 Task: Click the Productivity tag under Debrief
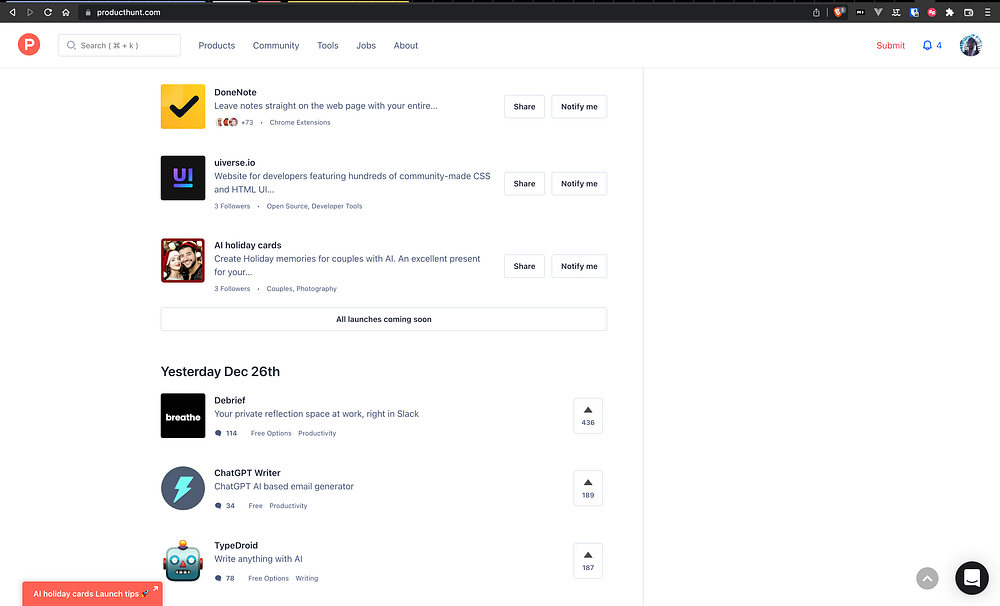click(317, 433)
